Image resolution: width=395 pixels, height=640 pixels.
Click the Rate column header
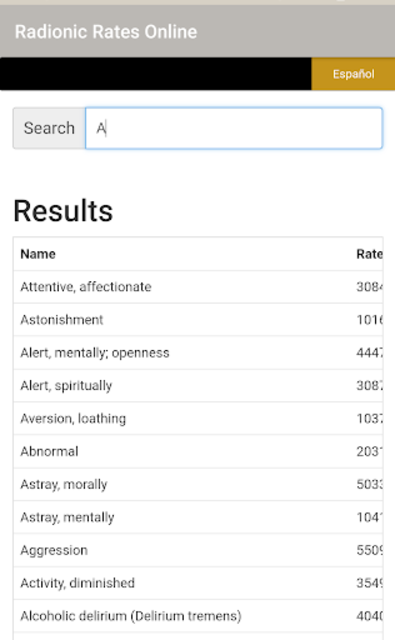click(369, 254)
